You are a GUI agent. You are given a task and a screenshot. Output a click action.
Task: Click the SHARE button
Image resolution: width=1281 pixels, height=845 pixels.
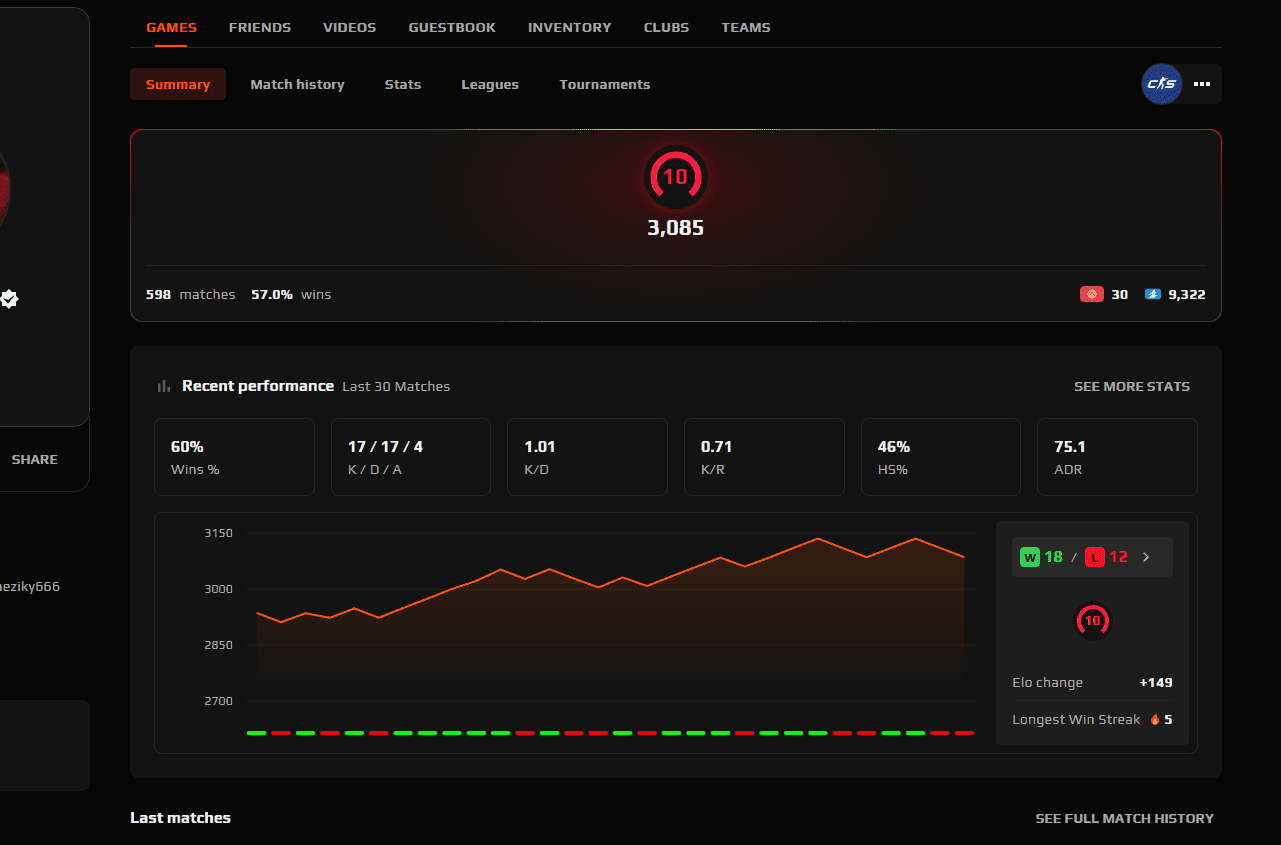click(35, 459)
